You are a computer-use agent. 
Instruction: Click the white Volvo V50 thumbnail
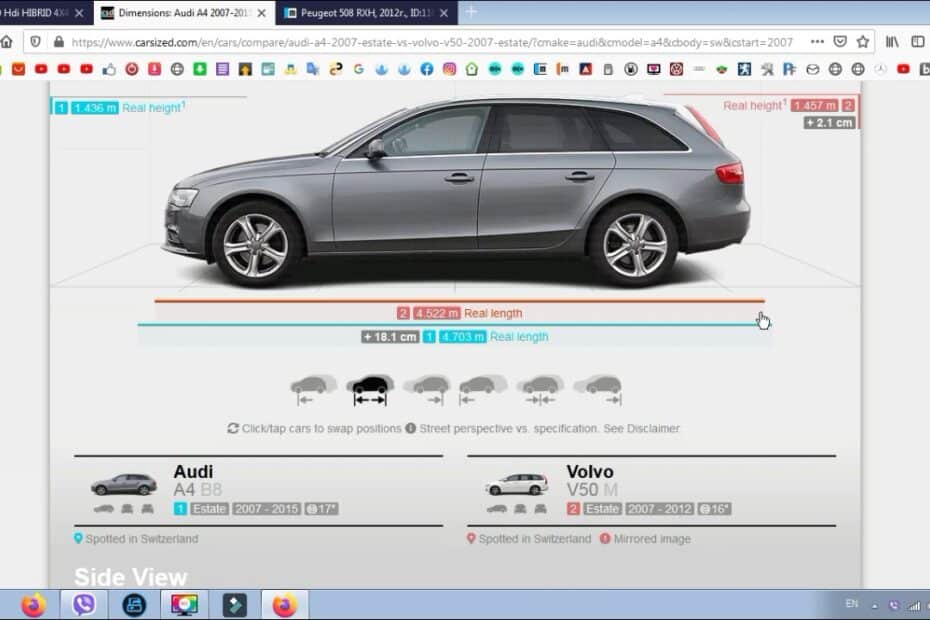coord(517,485)
